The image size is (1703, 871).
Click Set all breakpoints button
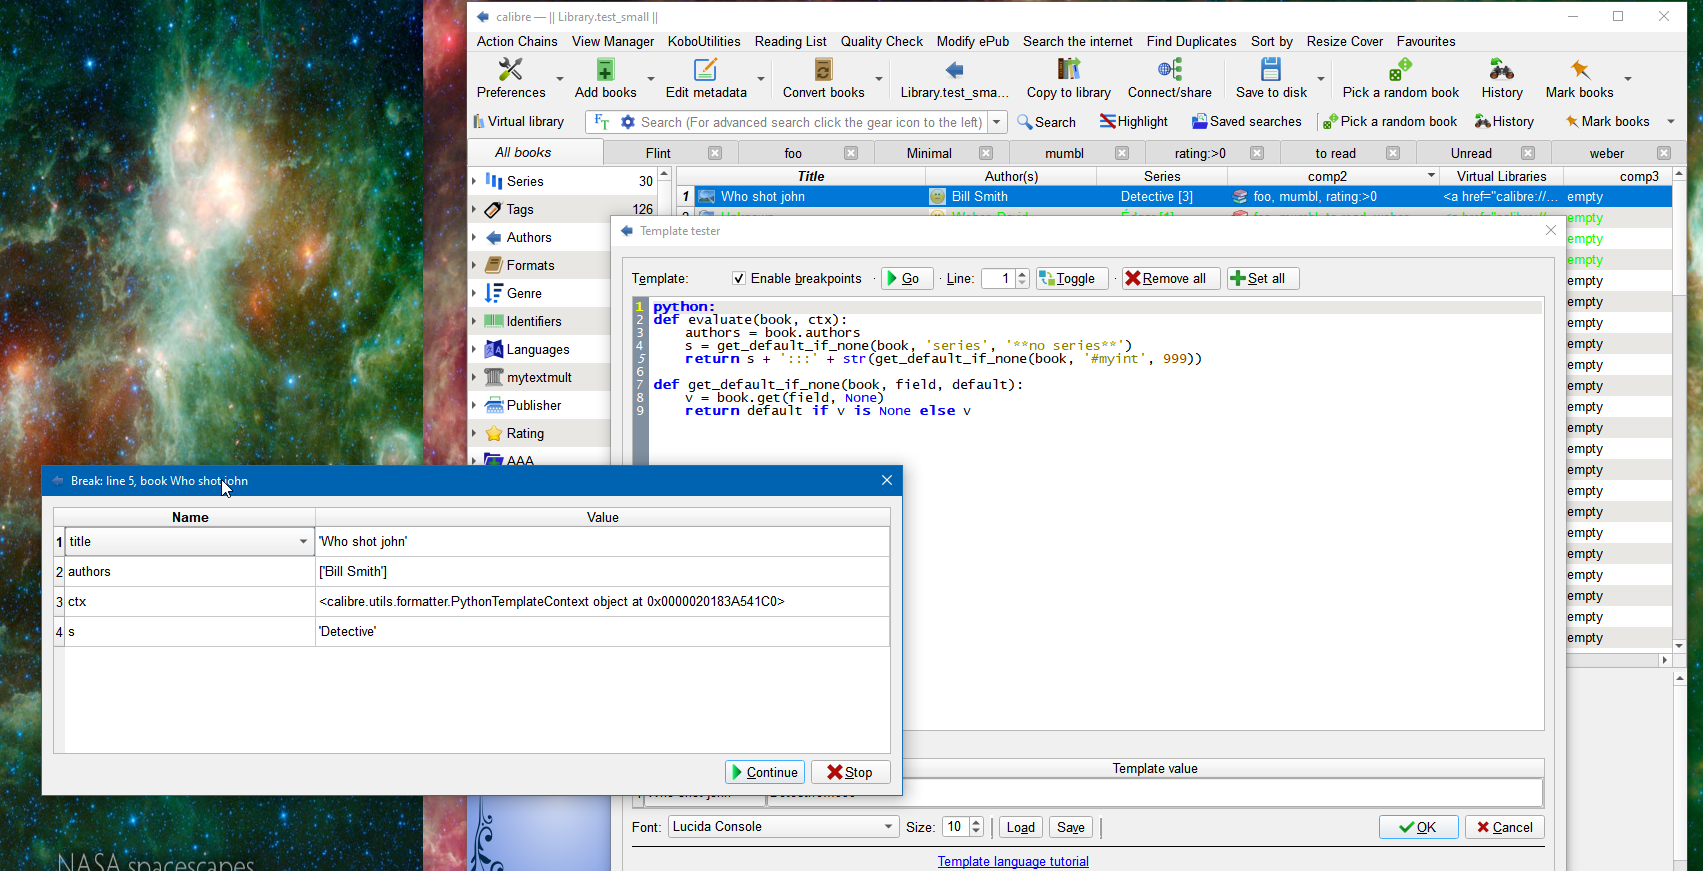point(1263,279)
